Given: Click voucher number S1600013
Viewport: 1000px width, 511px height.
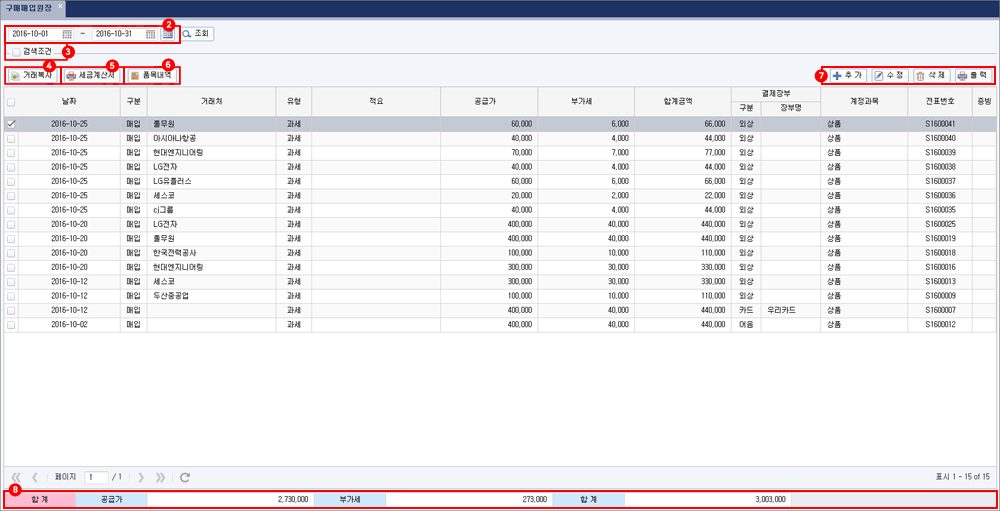Looking at the screenshot, I should (x=939, y=282).
